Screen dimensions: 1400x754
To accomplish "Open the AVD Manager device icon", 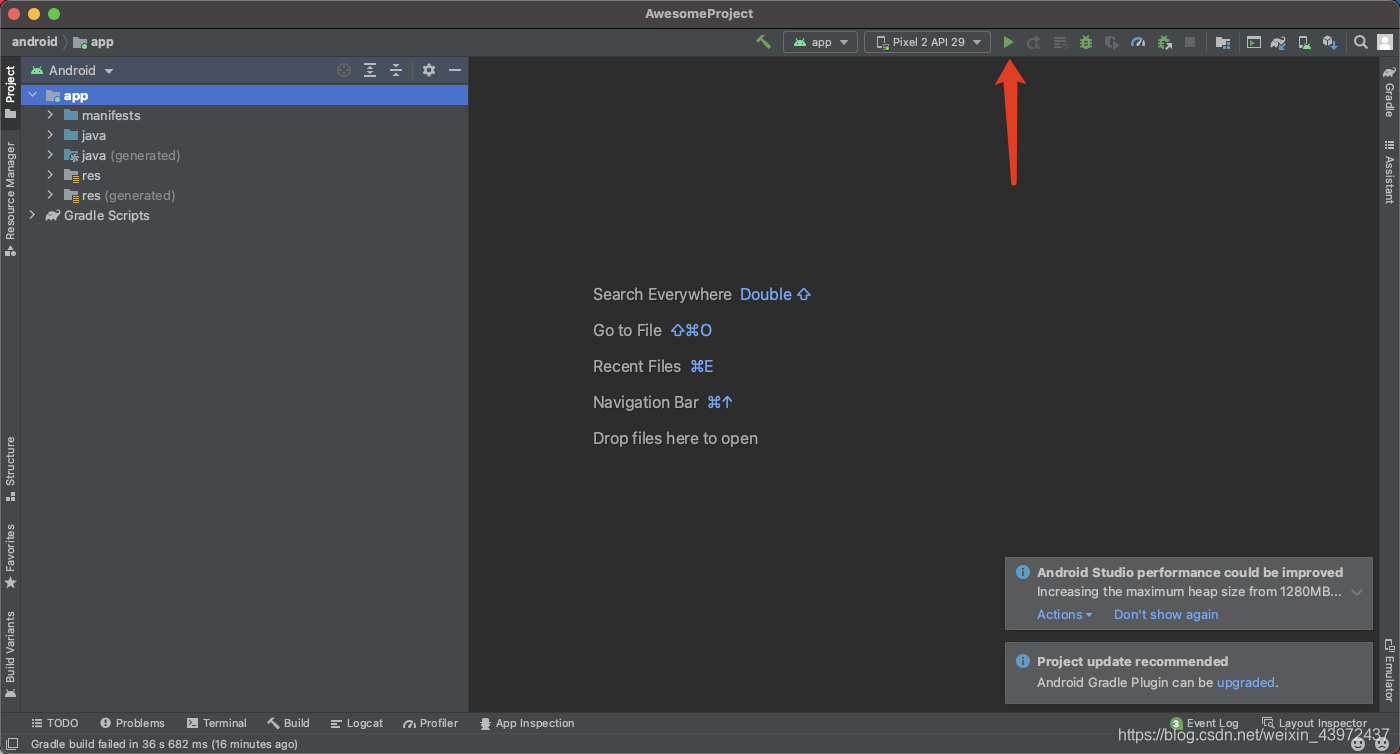I will pos(1304,42).
